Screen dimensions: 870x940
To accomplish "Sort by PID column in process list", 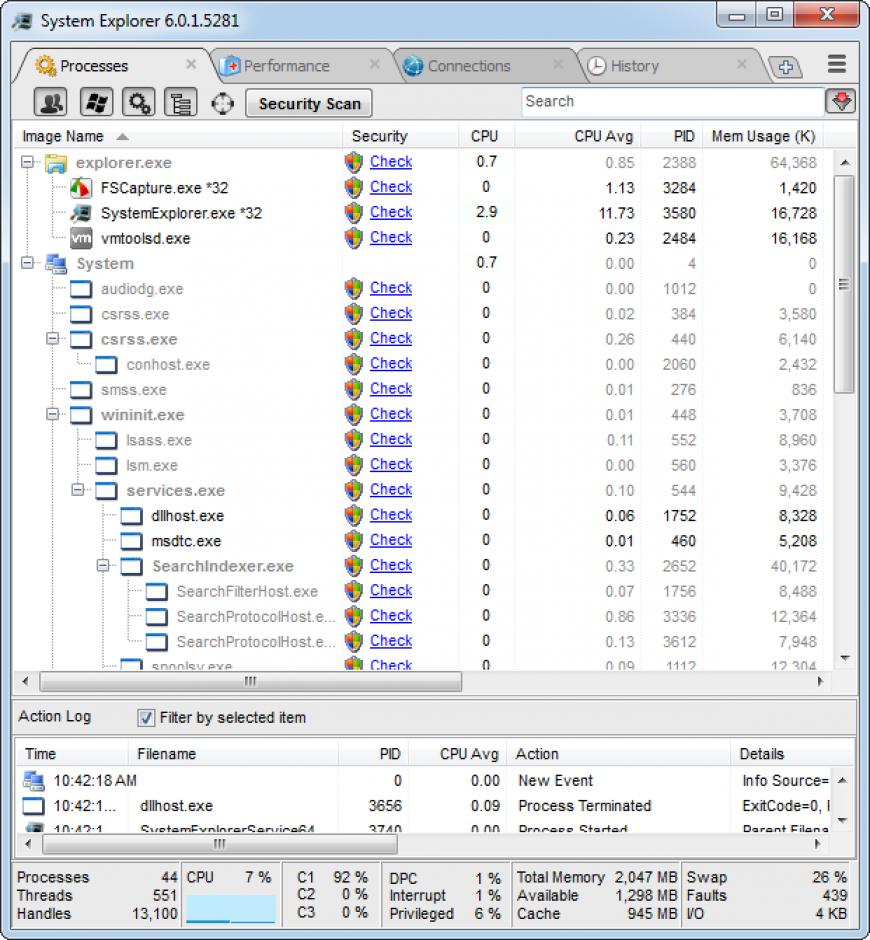I will tap(672, 137).
